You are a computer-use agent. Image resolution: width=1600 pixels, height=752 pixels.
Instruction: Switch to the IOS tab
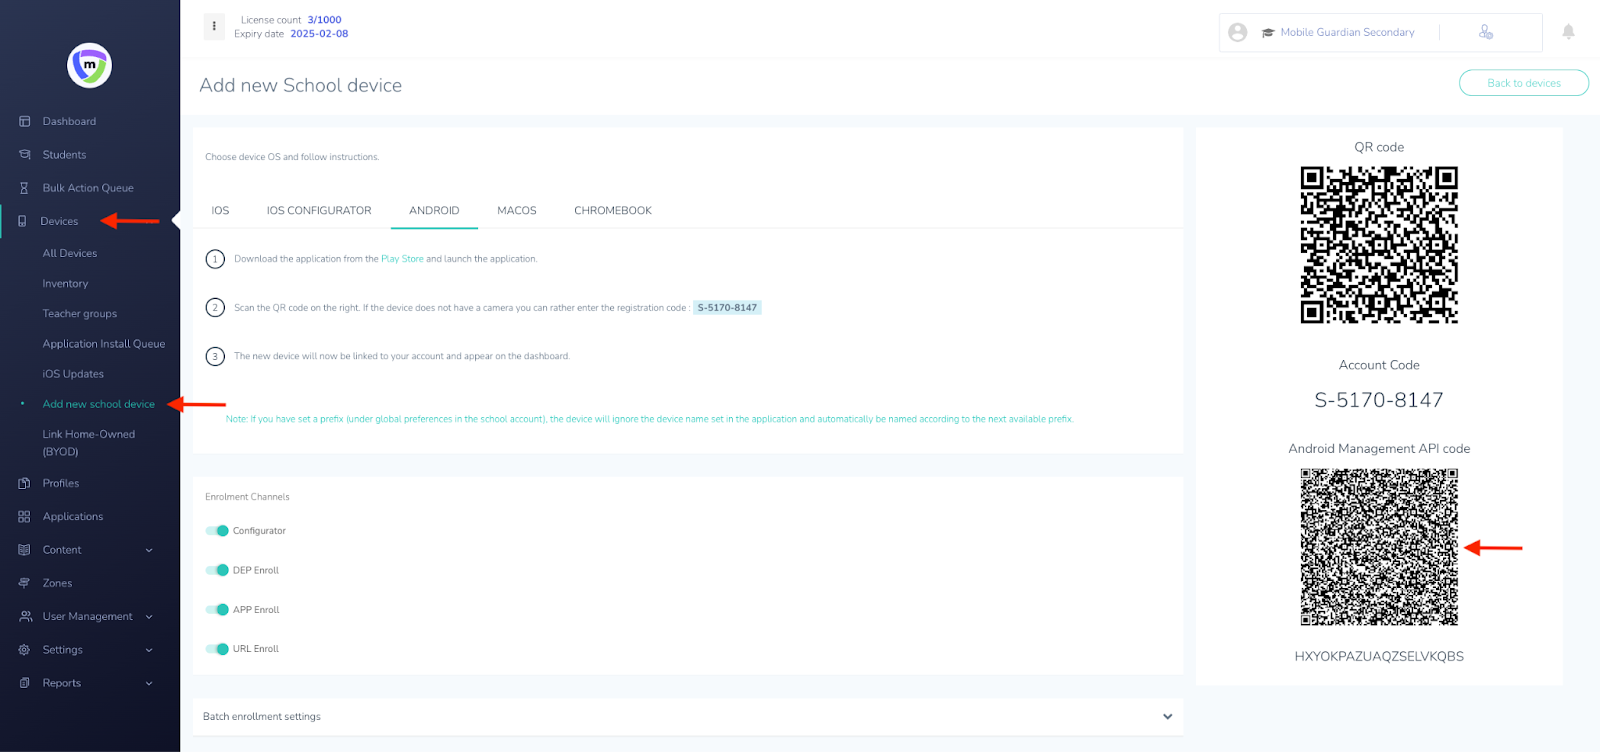(x=220, y=211)
